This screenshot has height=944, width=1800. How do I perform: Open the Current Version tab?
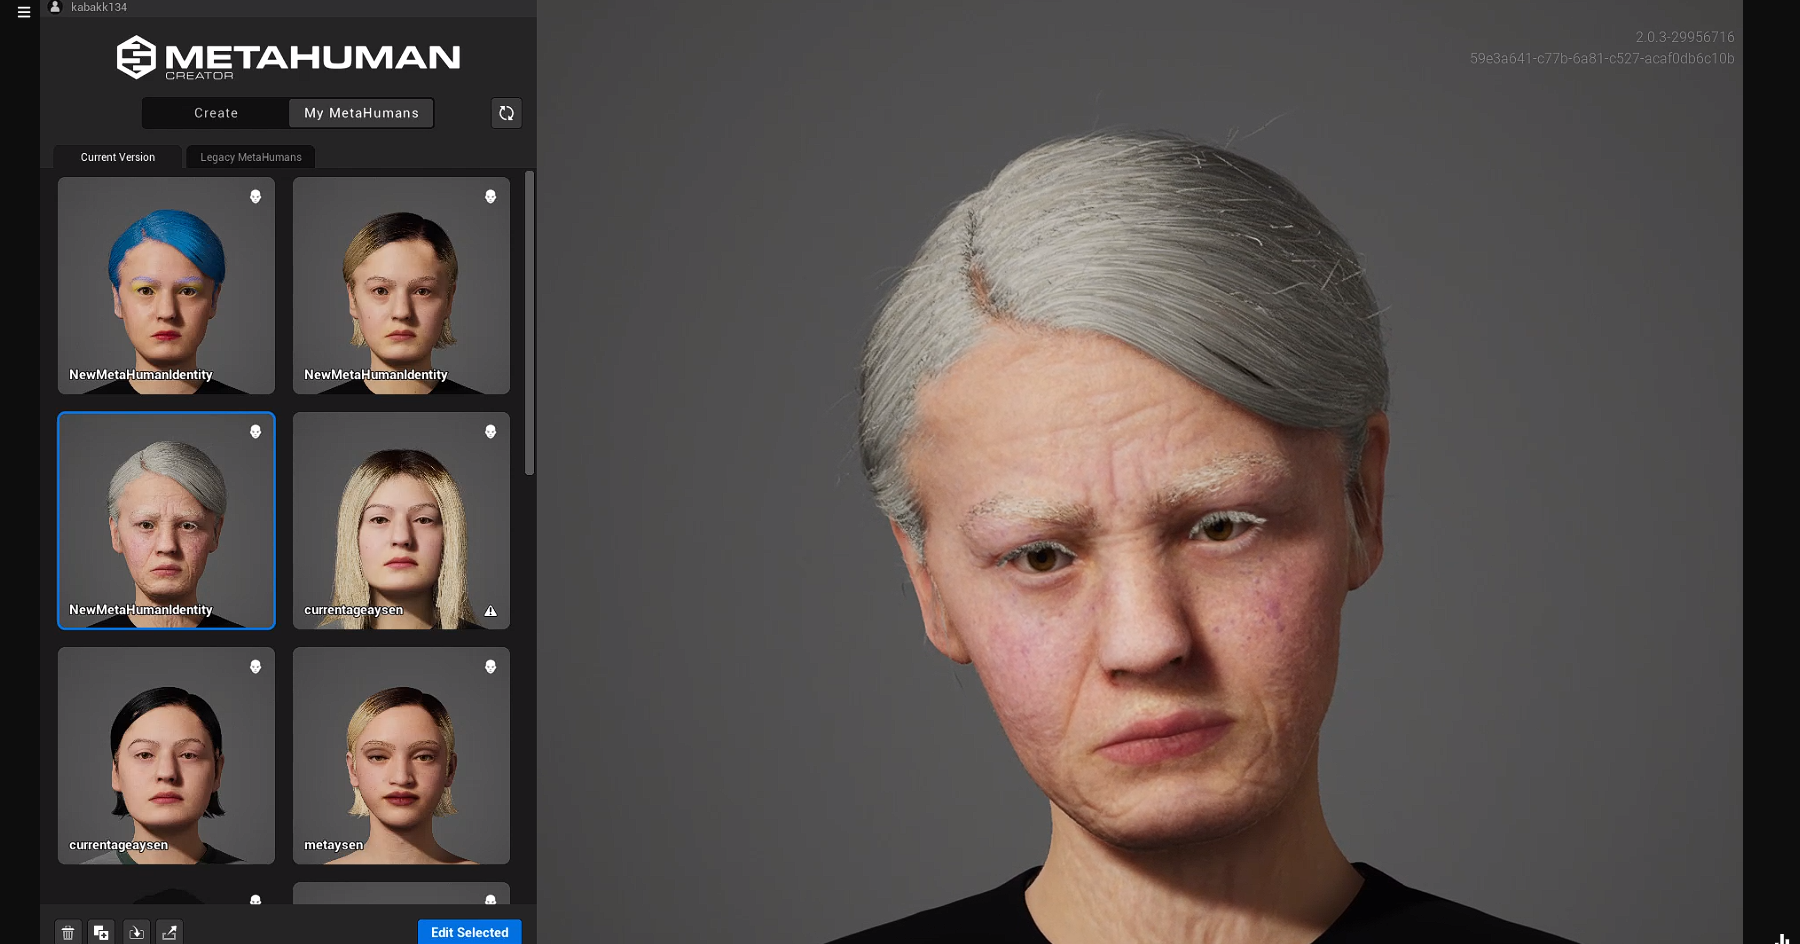tap(118, 157)
